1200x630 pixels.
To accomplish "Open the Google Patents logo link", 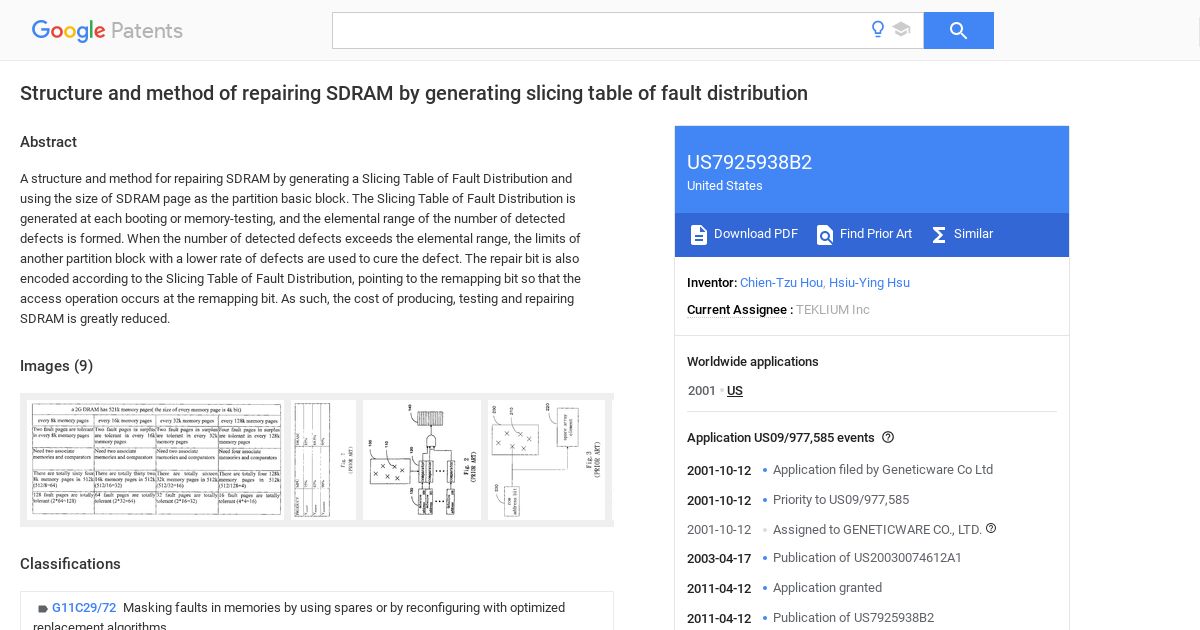I will click(107, 31).
